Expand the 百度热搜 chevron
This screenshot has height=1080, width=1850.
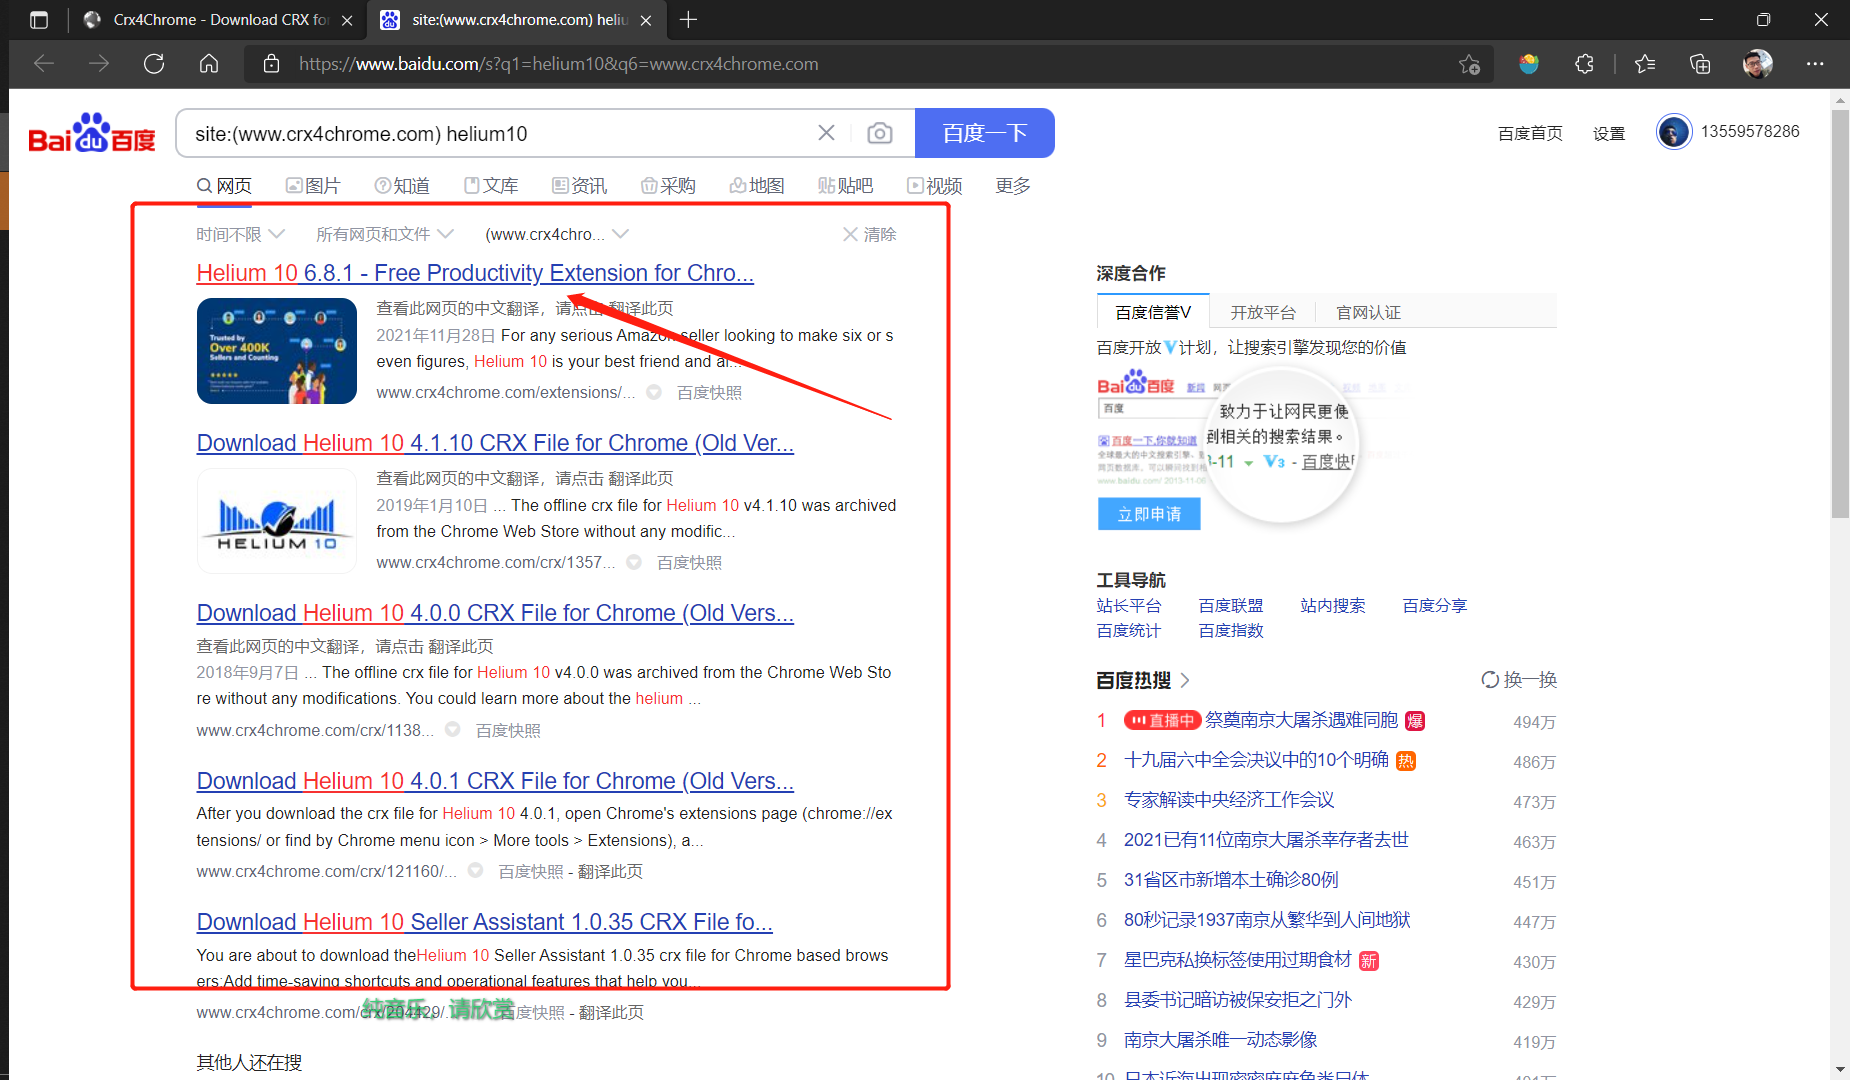point(1185,680)
